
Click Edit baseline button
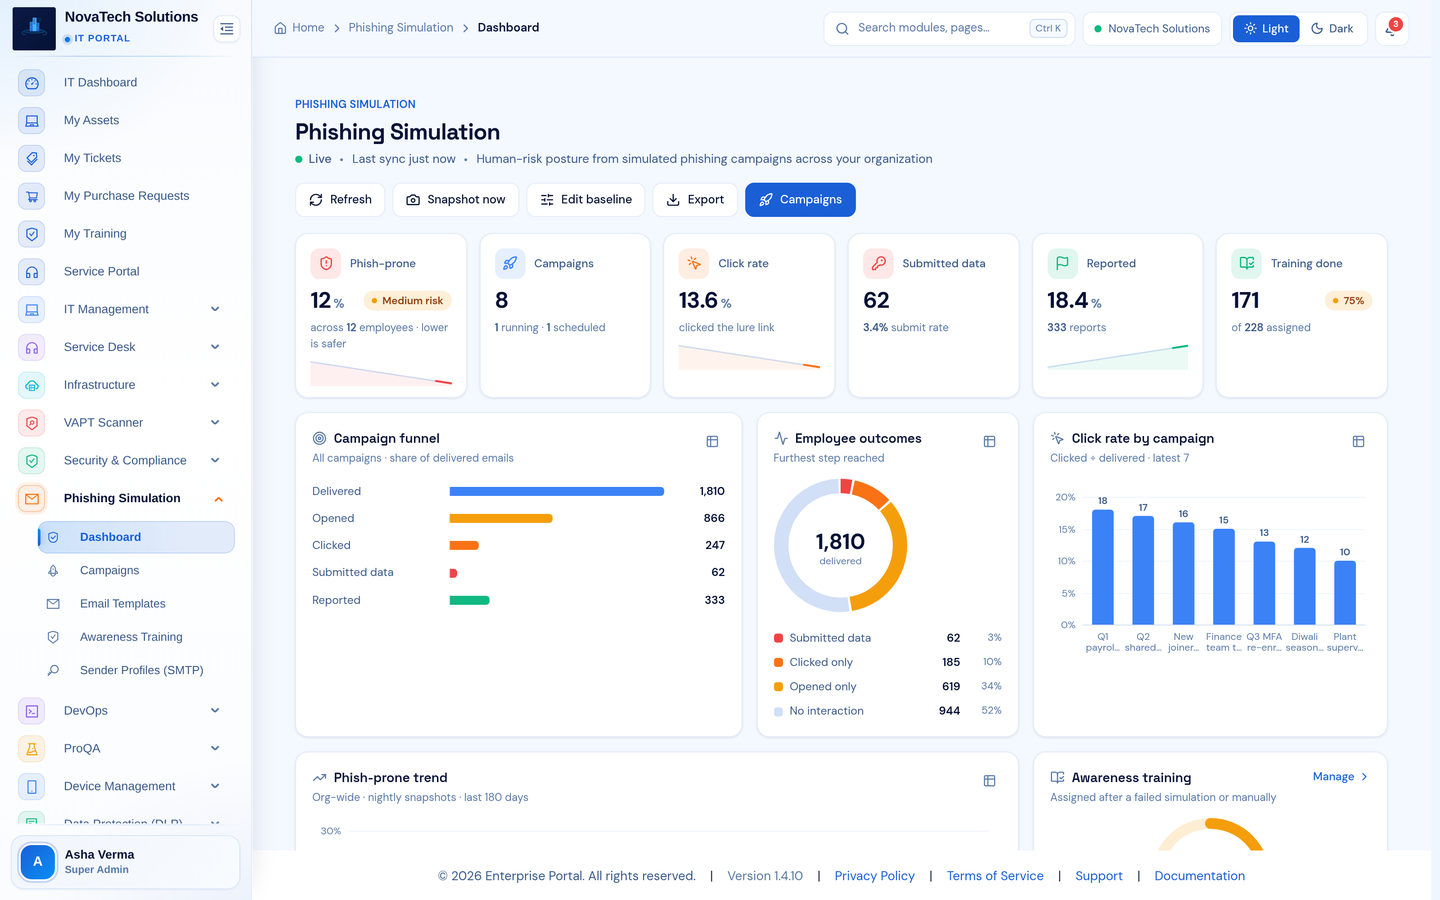click(586, 200)
